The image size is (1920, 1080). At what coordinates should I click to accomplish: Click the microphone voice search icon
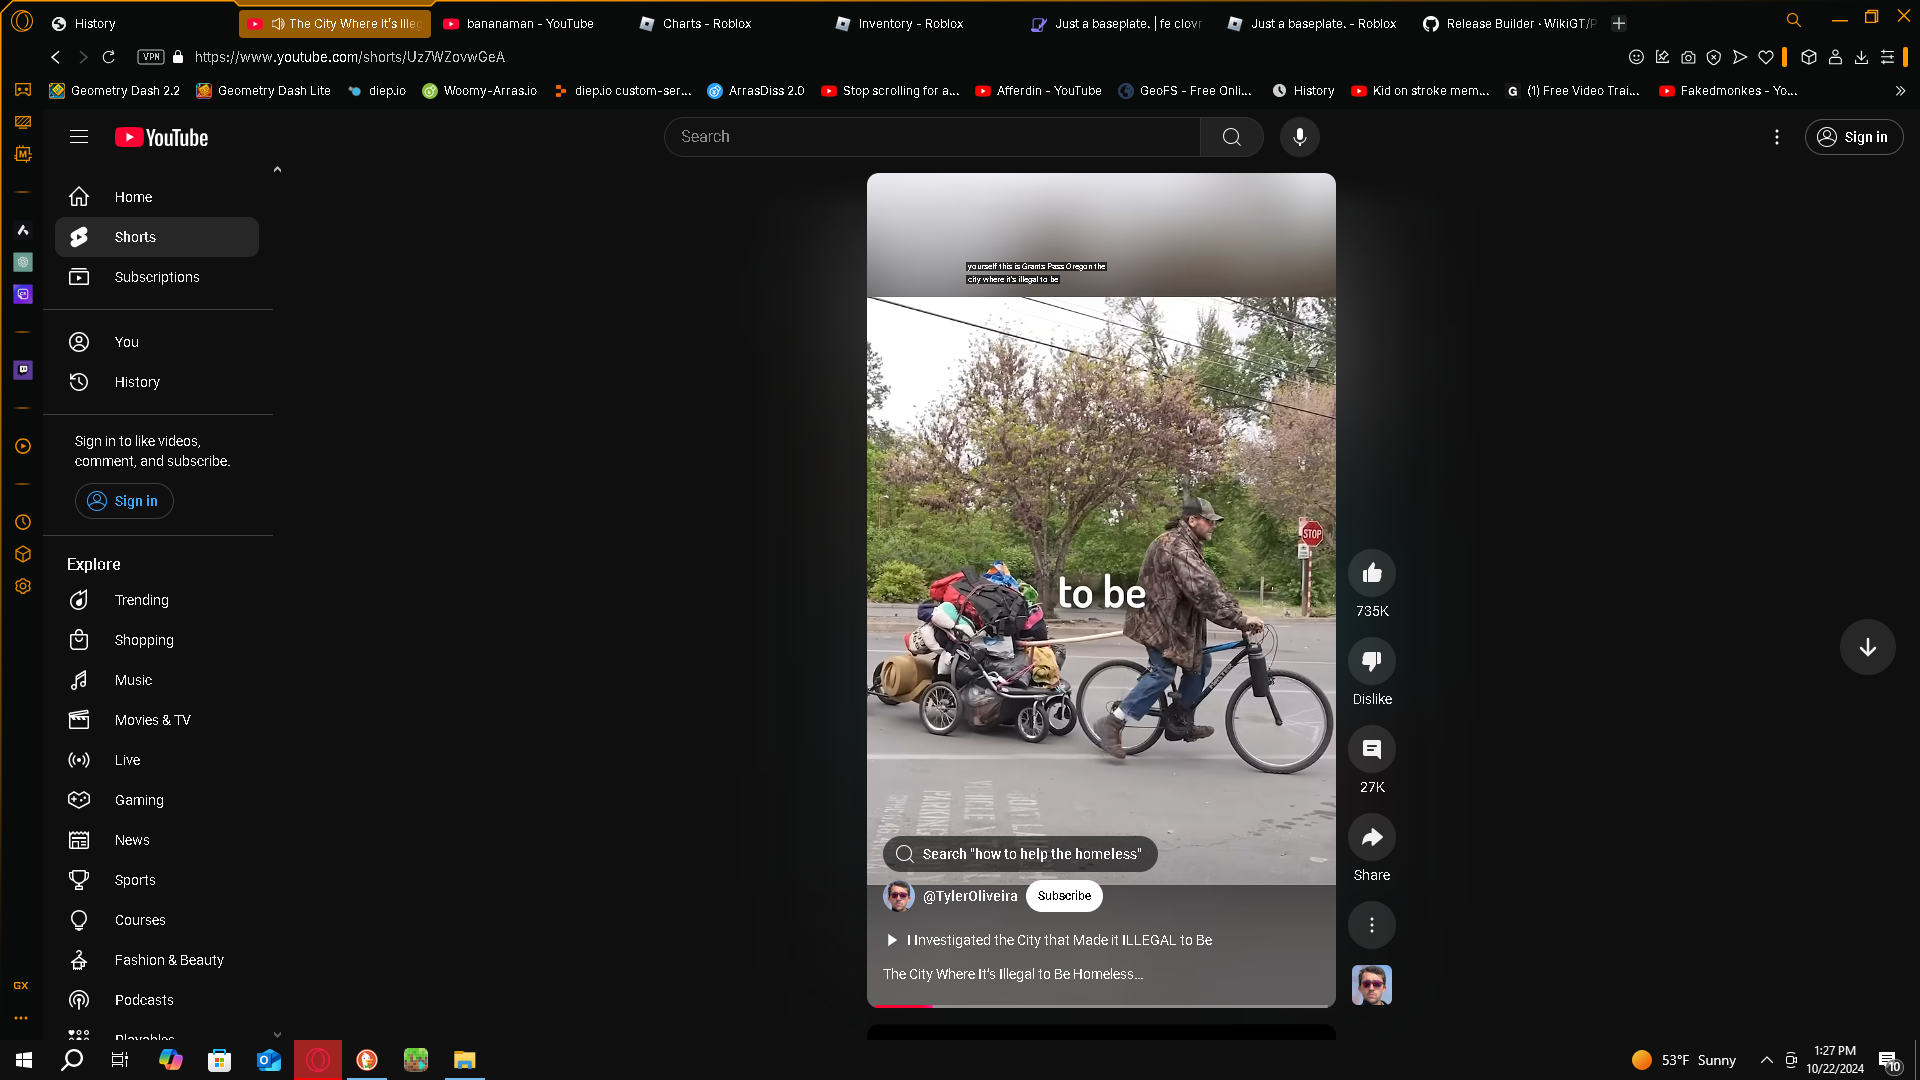1299,137
